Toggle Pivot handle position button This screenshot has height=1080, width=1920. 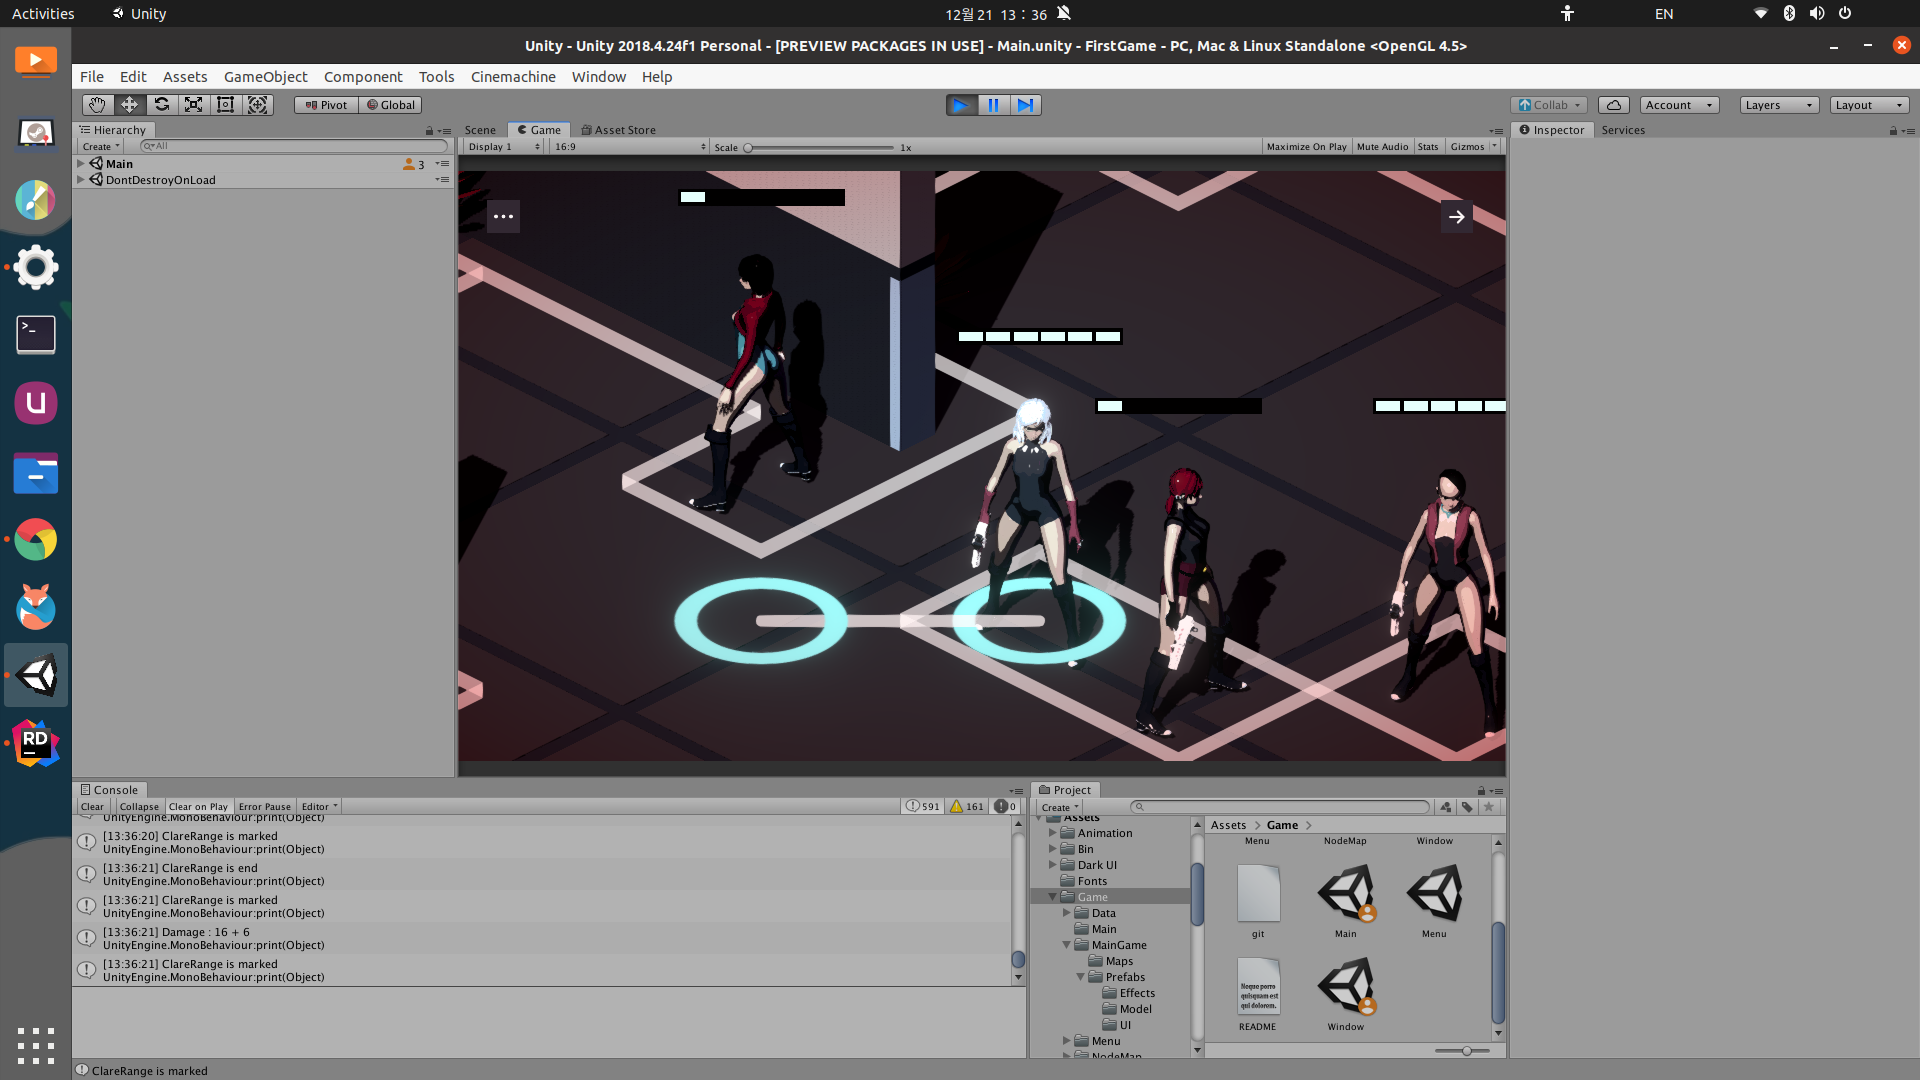326,105
